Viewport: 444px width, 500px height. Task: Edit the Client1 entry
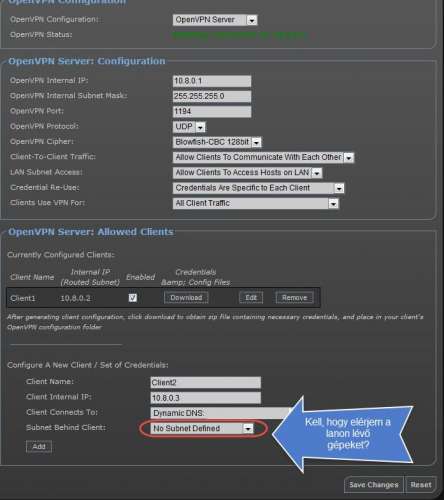[251, 298]
